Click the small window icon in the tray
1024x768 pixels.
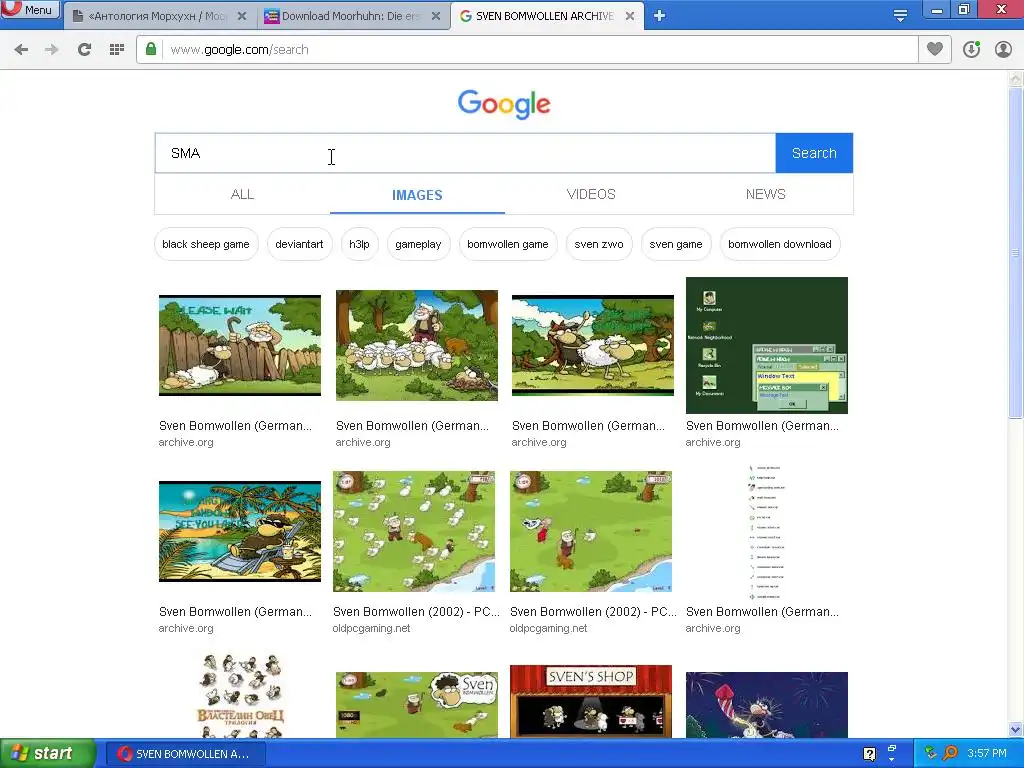click(891, 748)
